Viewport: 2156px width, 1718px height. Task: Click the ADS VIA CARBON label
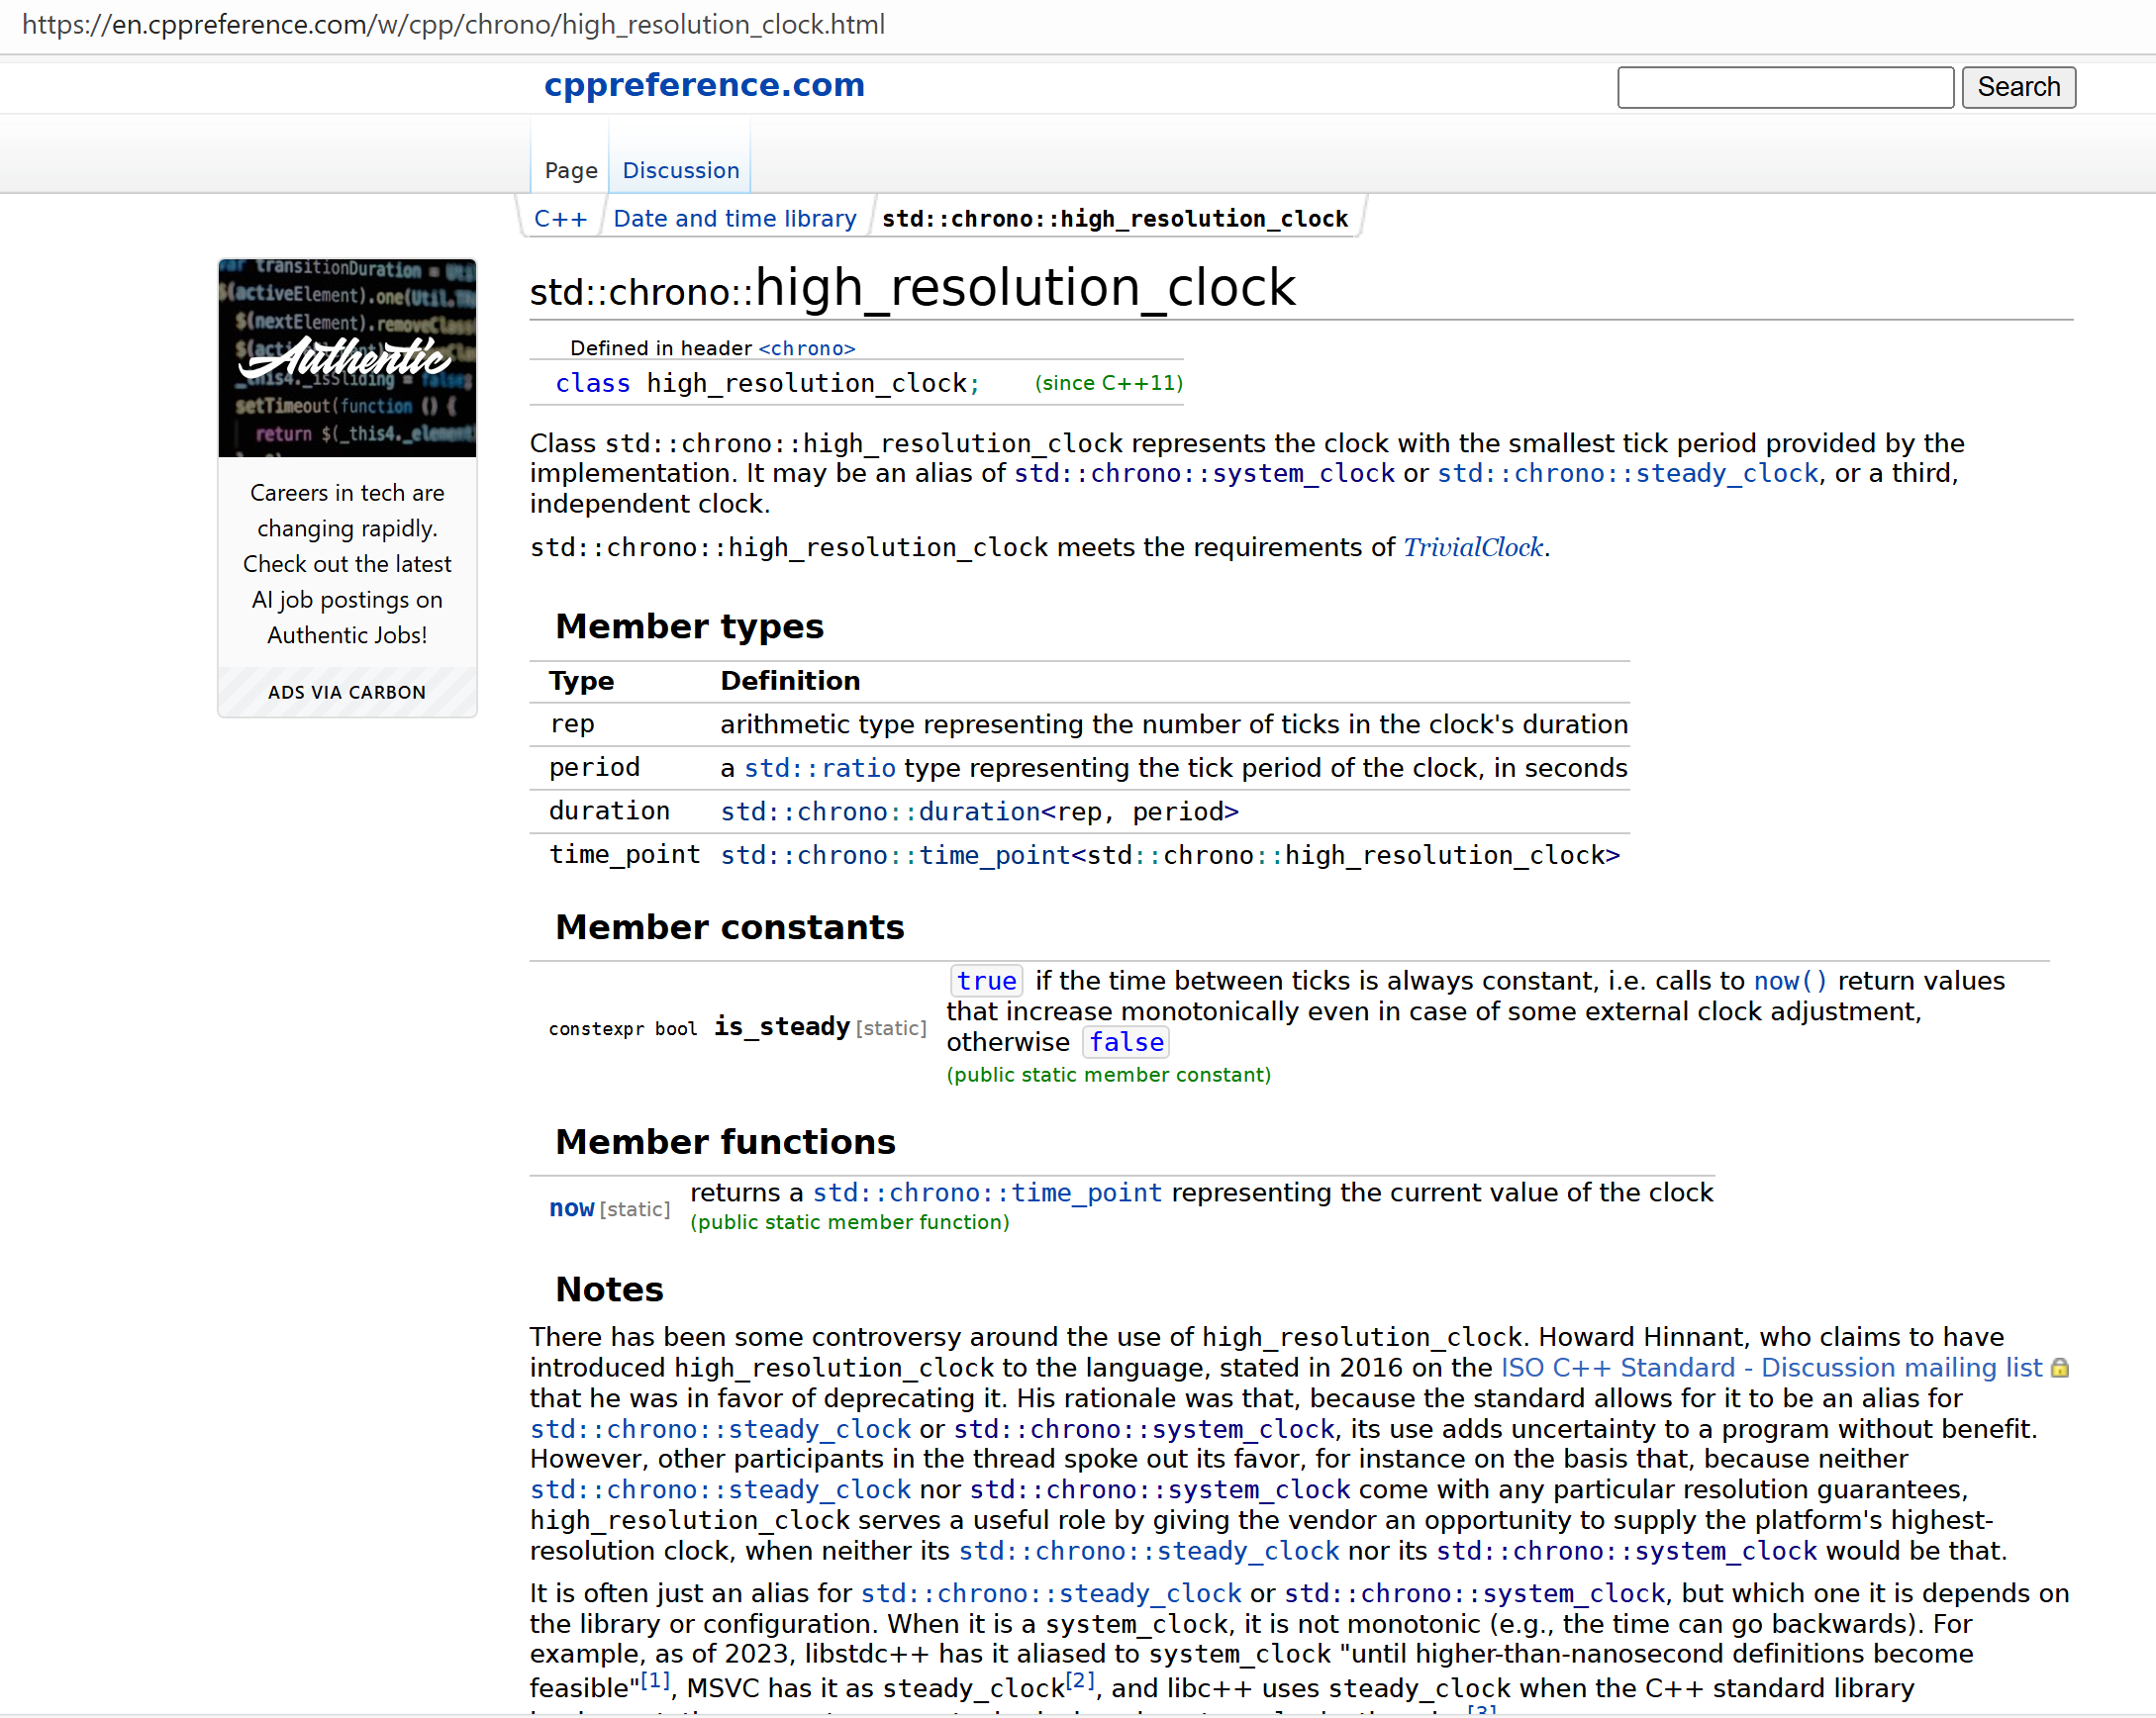[345, 691]
